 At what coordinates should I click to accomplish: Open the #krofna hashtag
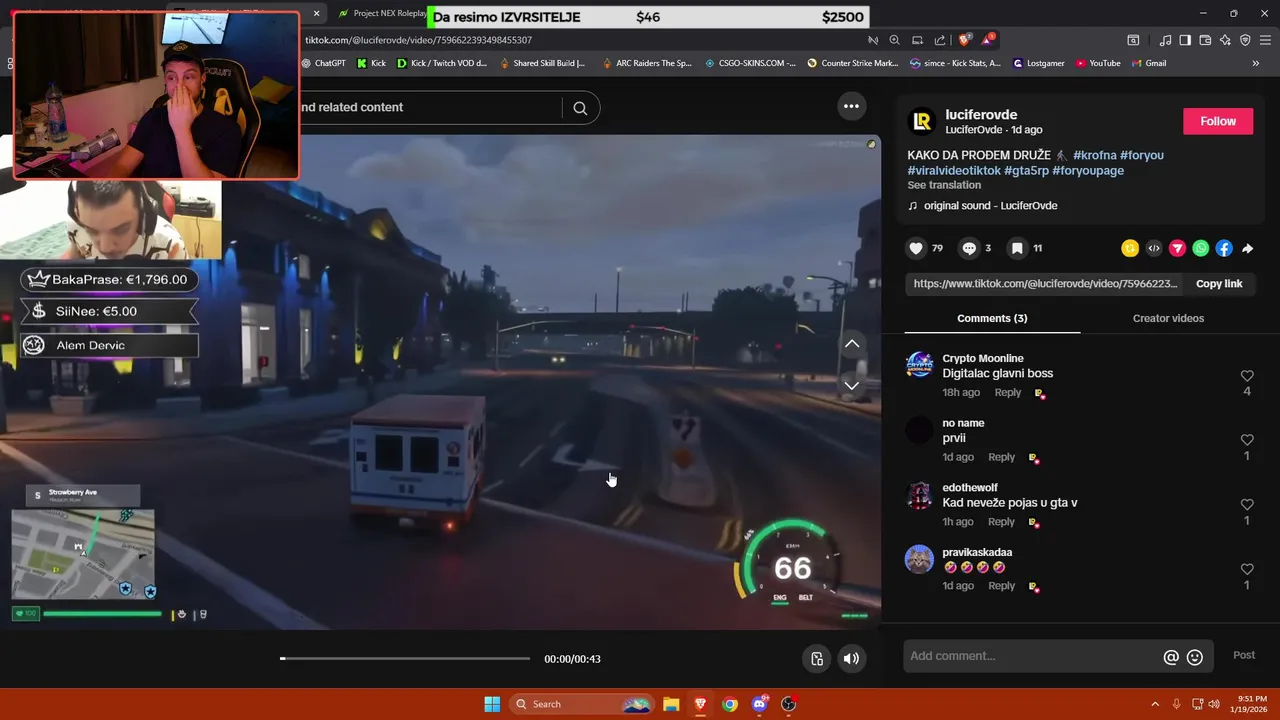[1094, 155]
